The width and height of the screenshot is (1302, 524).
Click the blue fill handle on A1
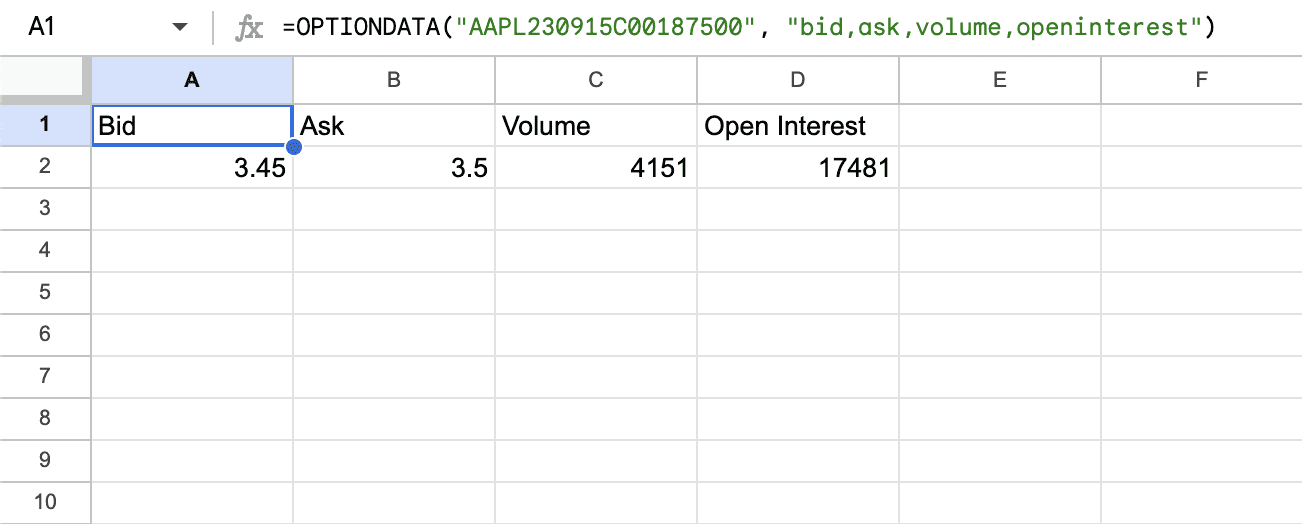click(x=293, y=147)
